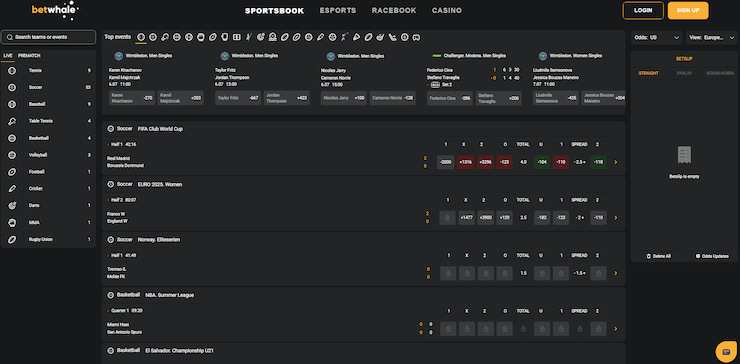Select the +1316 draw odds for Real Madrid match
Image resolution: width=740 pixels, height=364 pixels.
click(465, 162)
